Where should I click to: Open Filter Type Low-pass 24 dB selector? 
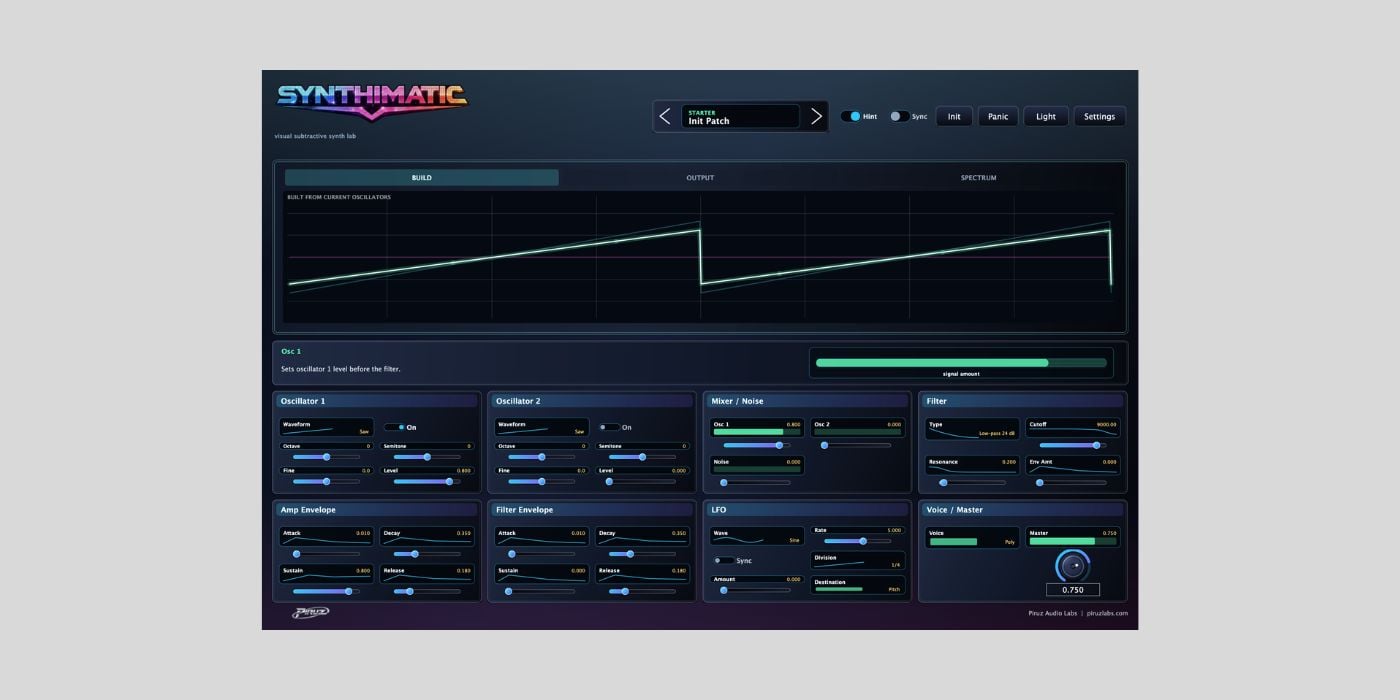click(x=972, y=428)
